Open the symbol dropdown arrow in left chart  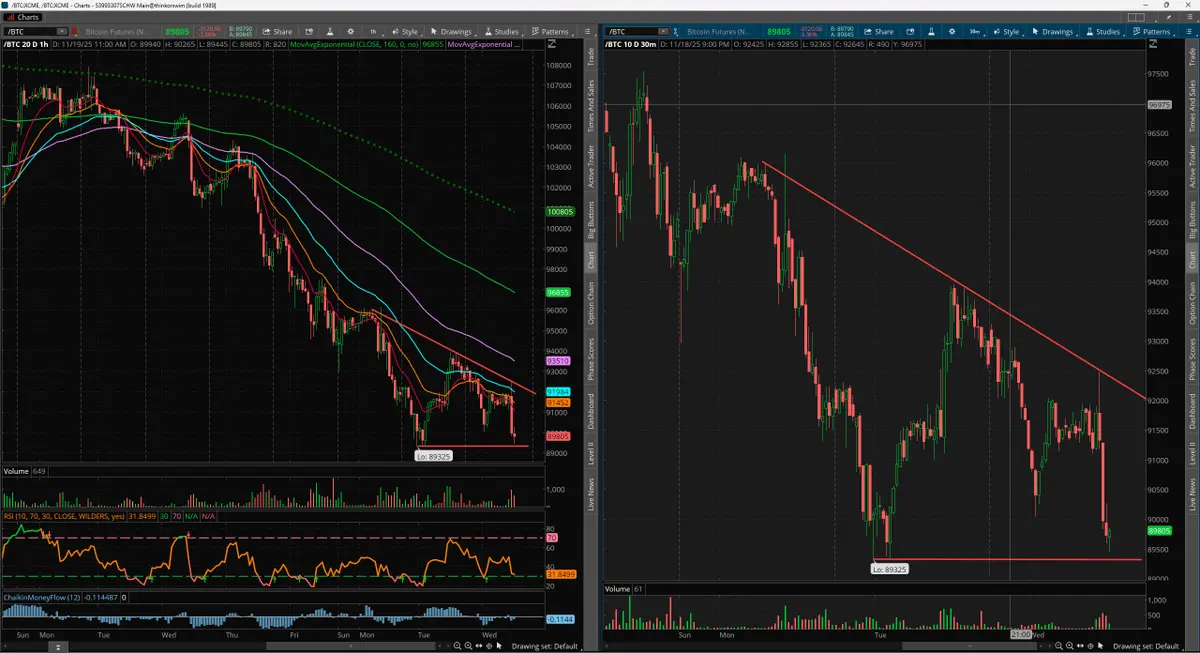click(x=62, y=32)
